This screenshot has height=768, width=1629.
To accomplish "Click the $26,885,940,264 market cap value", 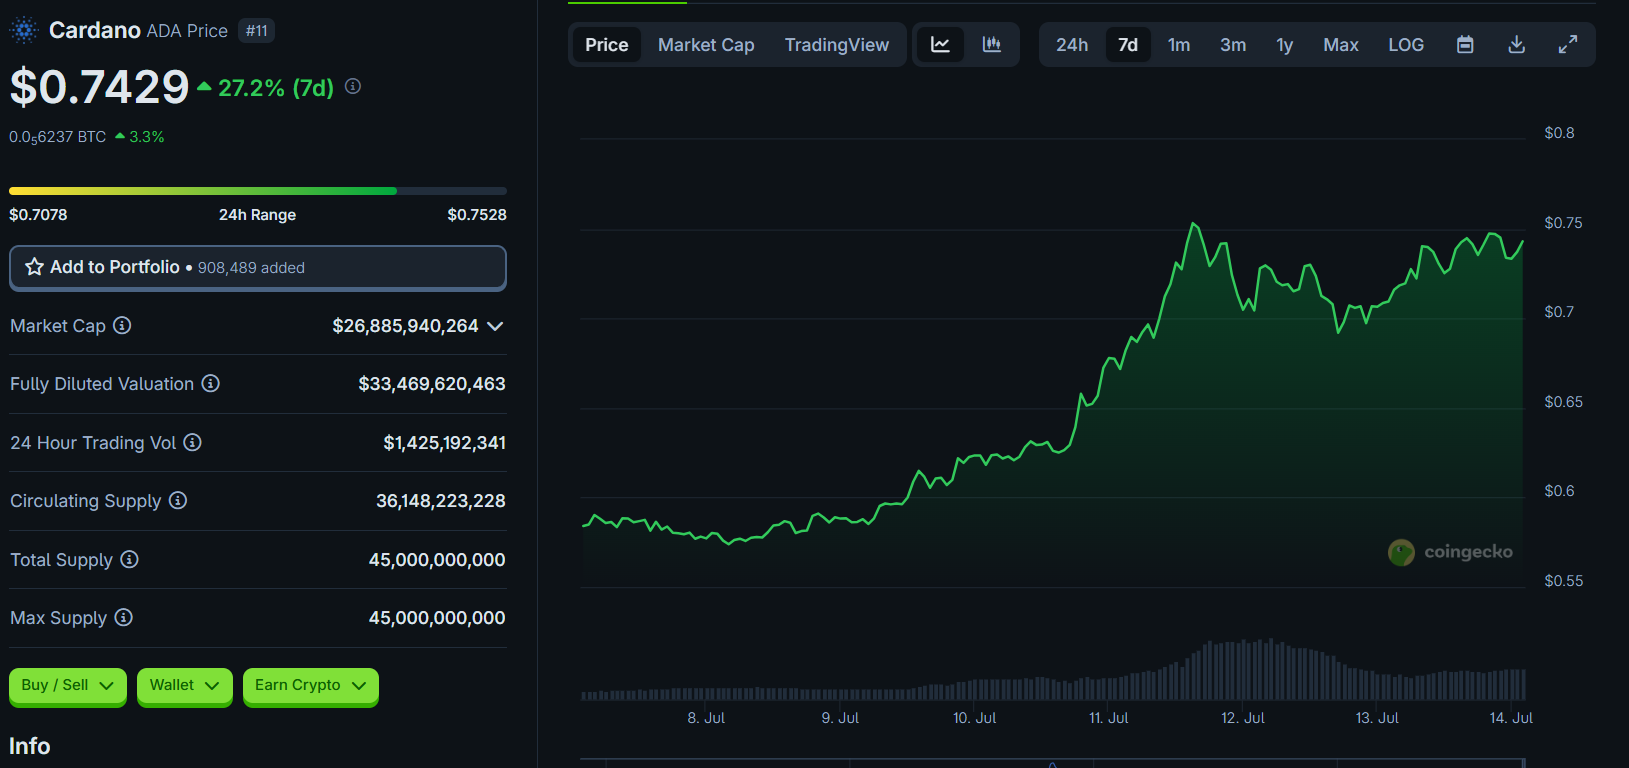I will tap(405, 326).
